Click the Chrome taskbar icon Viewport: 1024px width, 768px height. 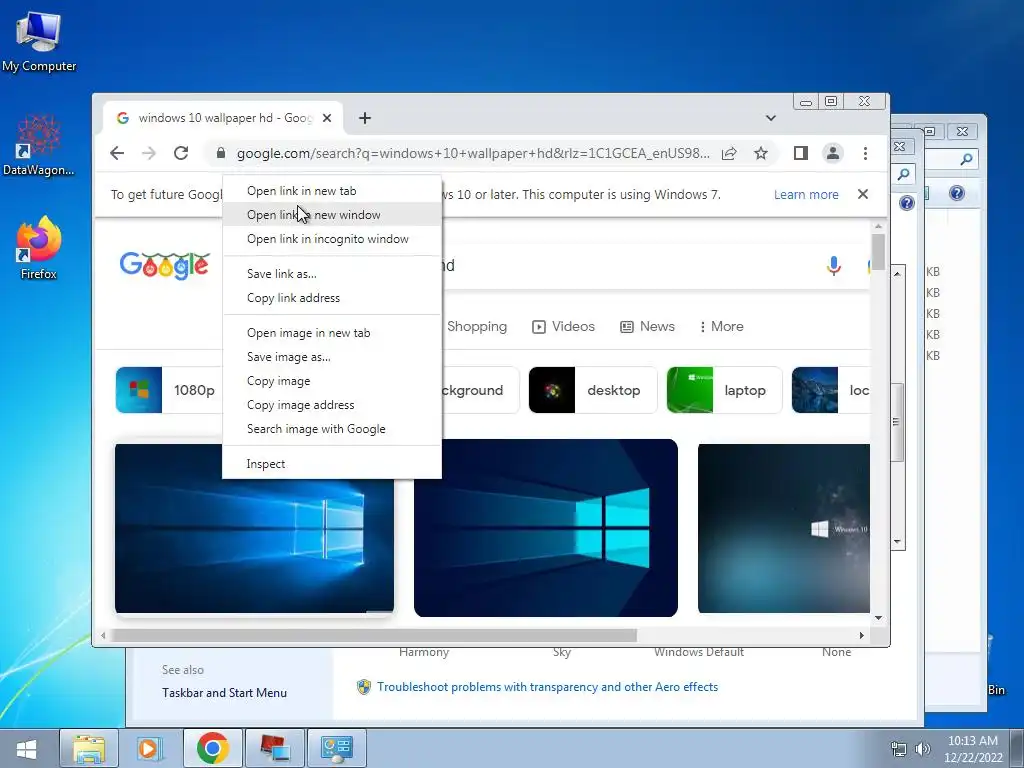pos(212,748)
